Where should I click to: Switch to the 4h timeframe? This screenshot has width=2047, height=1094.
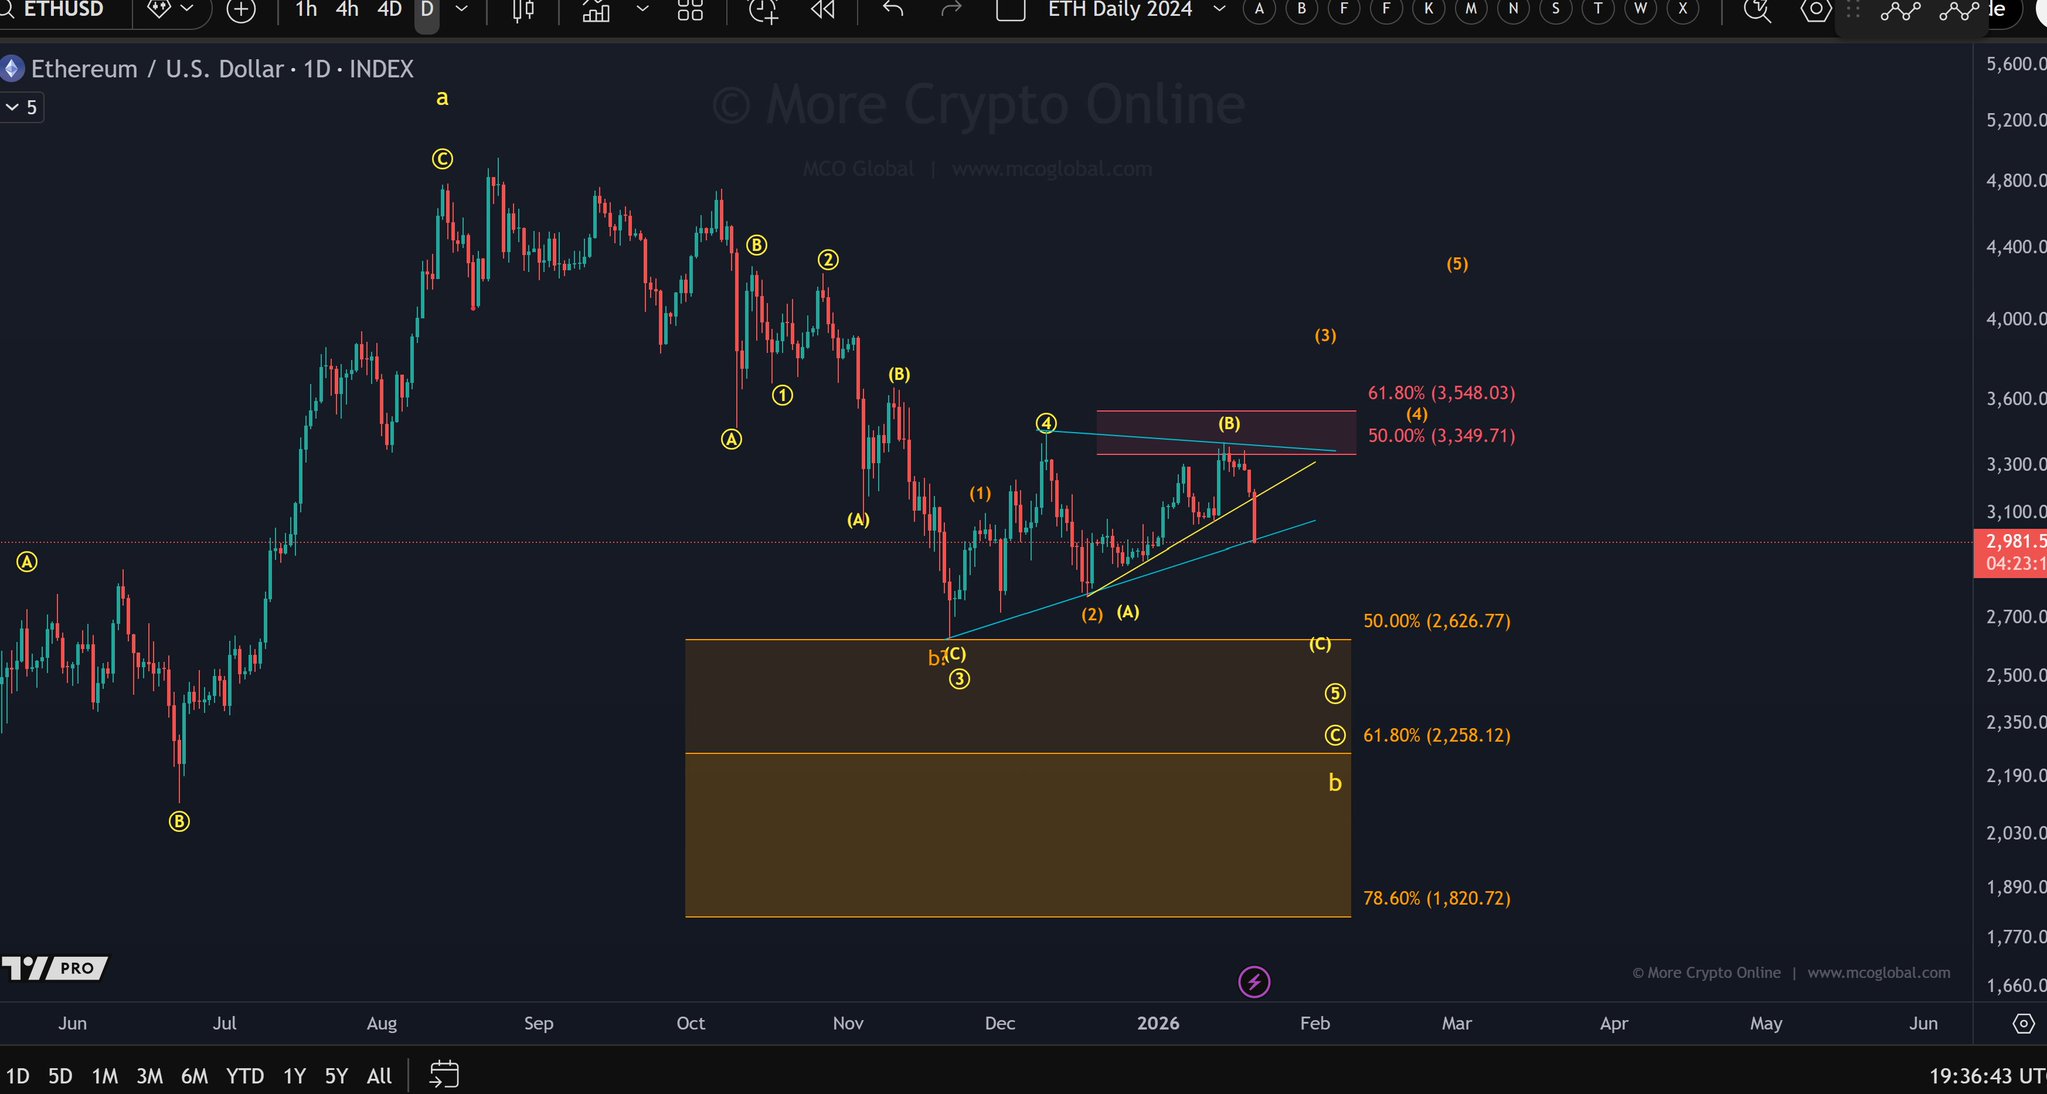coord(347,10)
